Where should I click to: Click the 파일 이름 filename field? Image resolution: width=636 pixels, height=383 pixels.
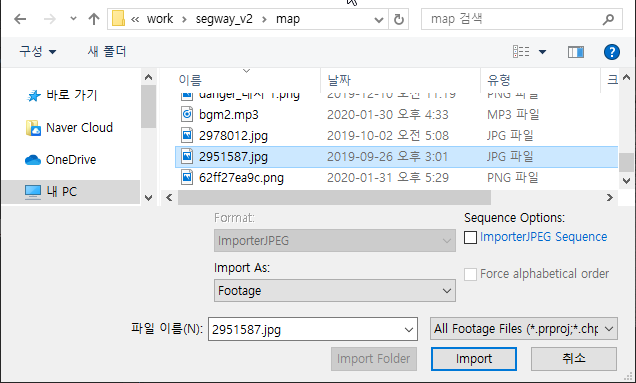312,329
